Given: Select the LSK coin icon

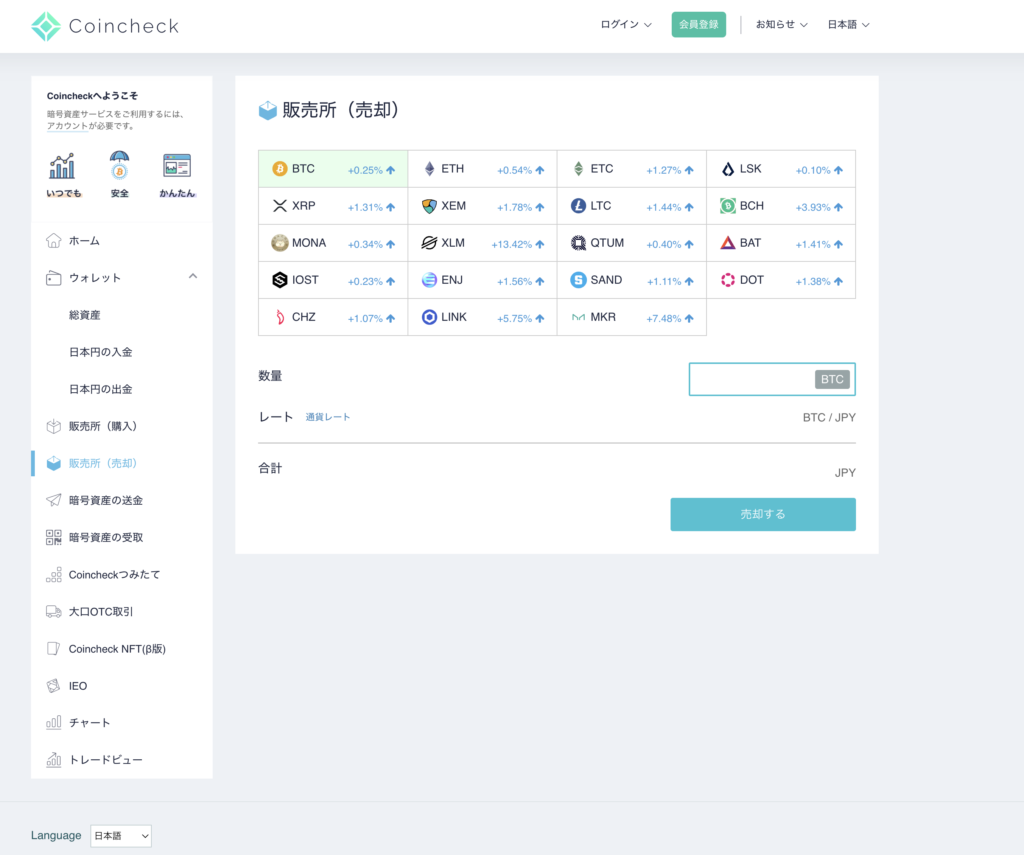Looking at the screenshot, I should (728, 169).
